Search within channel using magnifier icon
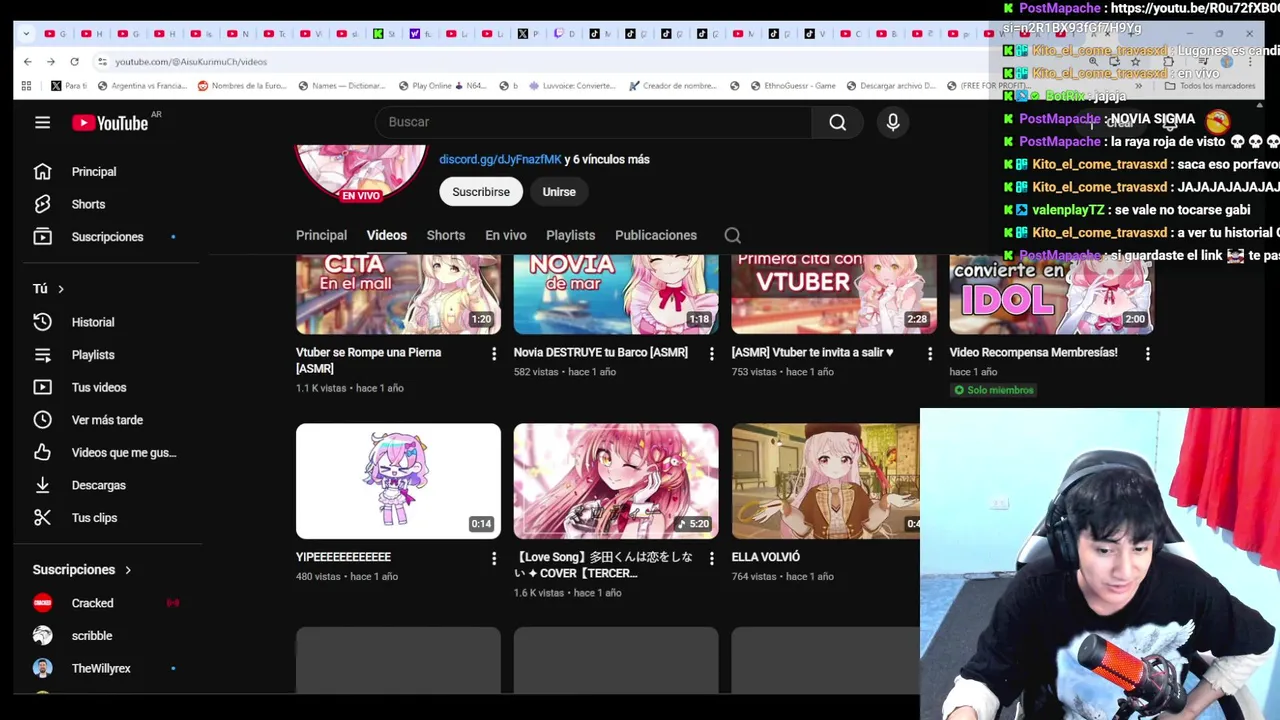 (x=732, y=236)
